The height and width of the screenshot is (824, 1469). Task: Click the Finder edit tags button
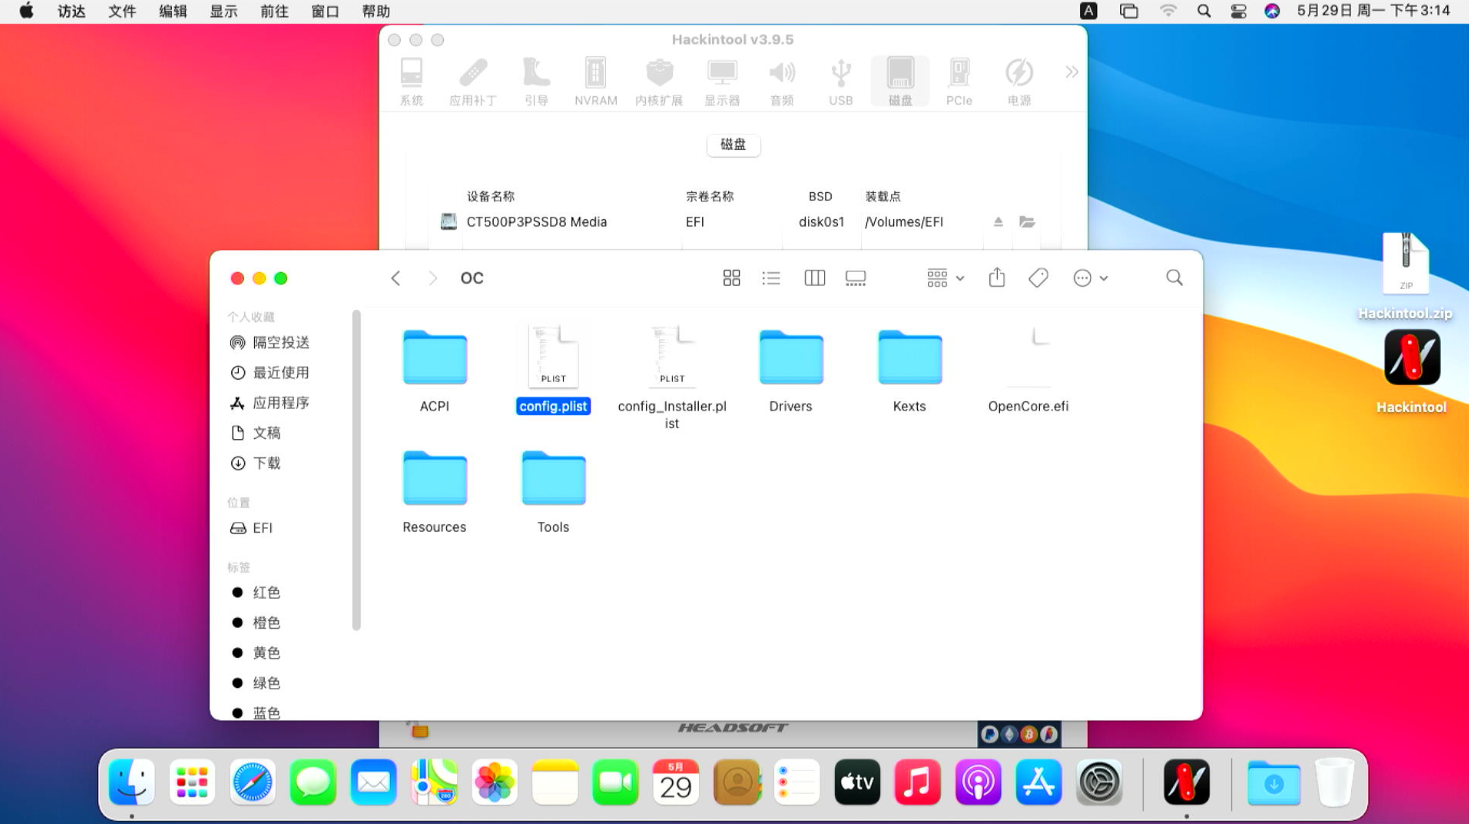[1039, 278]
